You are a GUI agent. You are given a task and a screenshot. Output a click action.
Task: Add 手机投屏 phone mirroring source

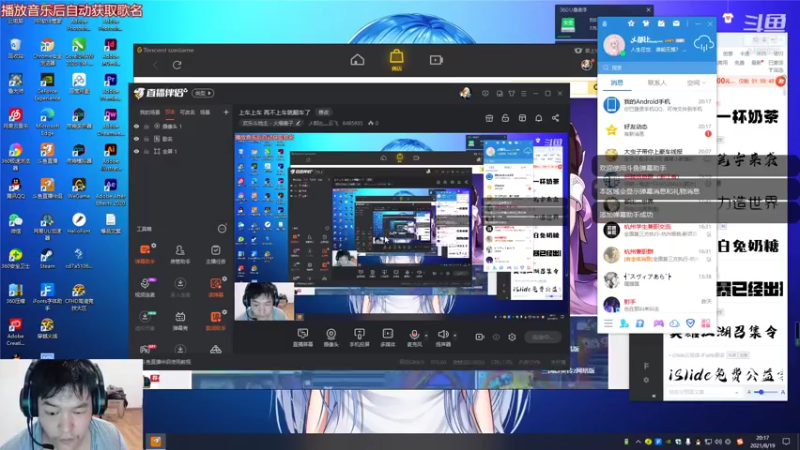tap(359, 338)
